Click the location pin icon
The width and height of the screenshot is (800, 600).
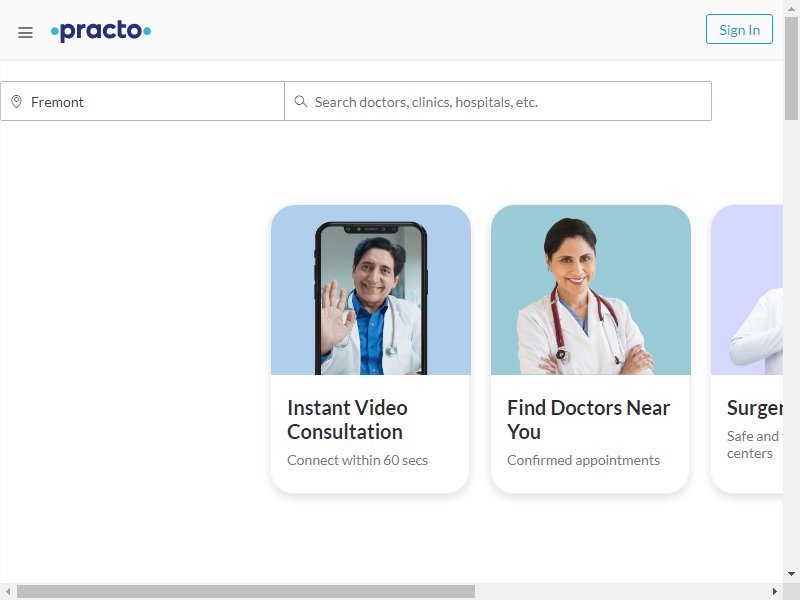click(16, 102)
